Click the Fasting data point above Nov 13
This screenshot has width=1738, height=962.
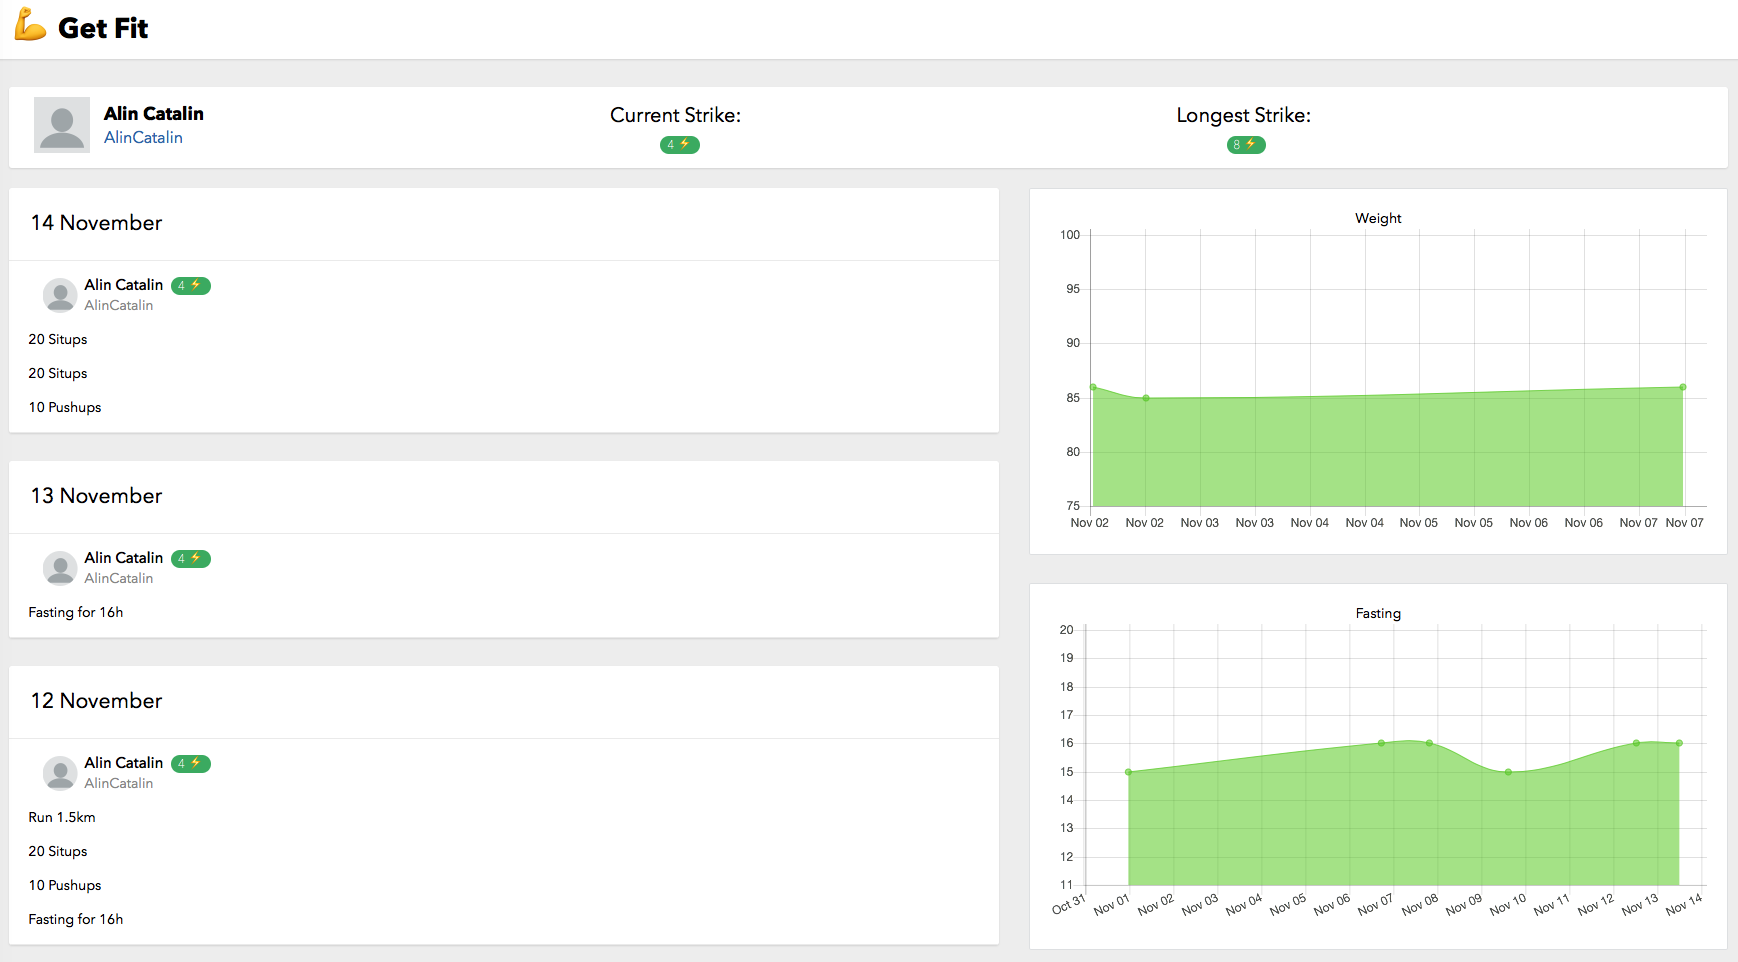point(1636,743)
